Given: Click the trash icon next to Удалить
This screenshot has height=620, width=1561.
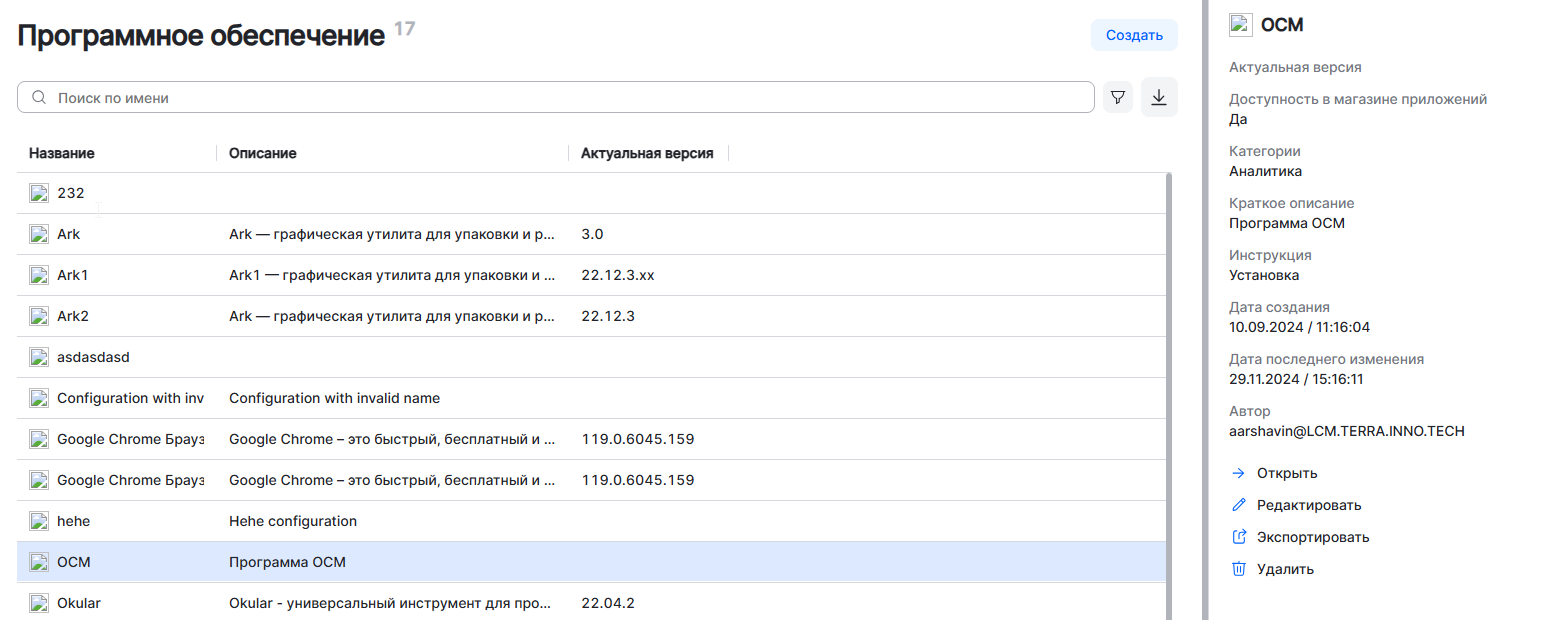Looking at the screenshot, I should 1239,569.
